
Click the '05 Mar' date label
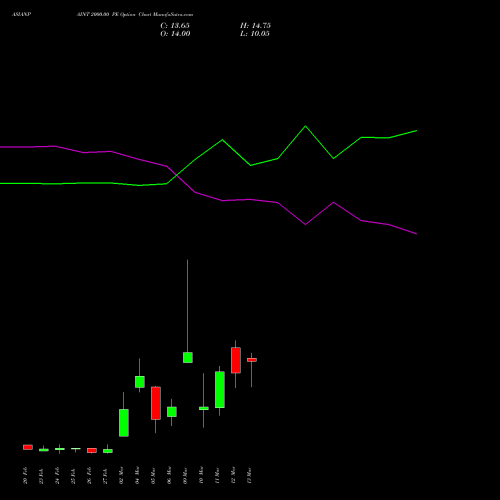coord(153,475)
